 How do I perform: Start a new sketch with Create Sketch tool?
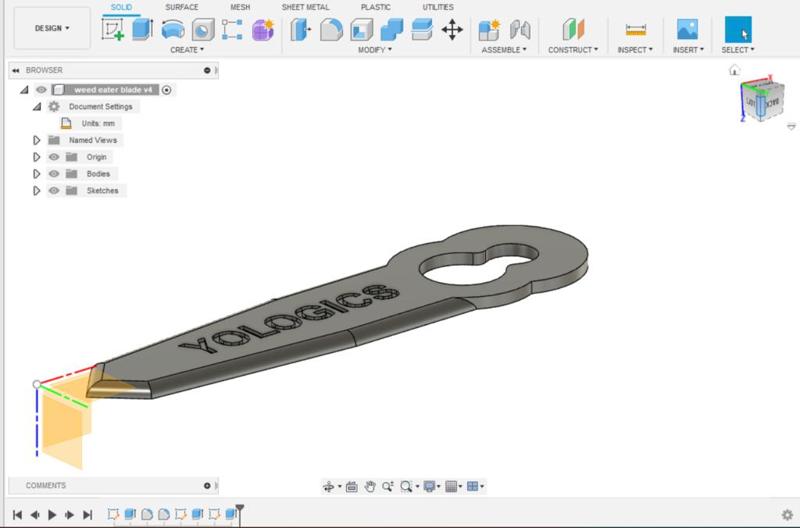(x=113, y=29)
